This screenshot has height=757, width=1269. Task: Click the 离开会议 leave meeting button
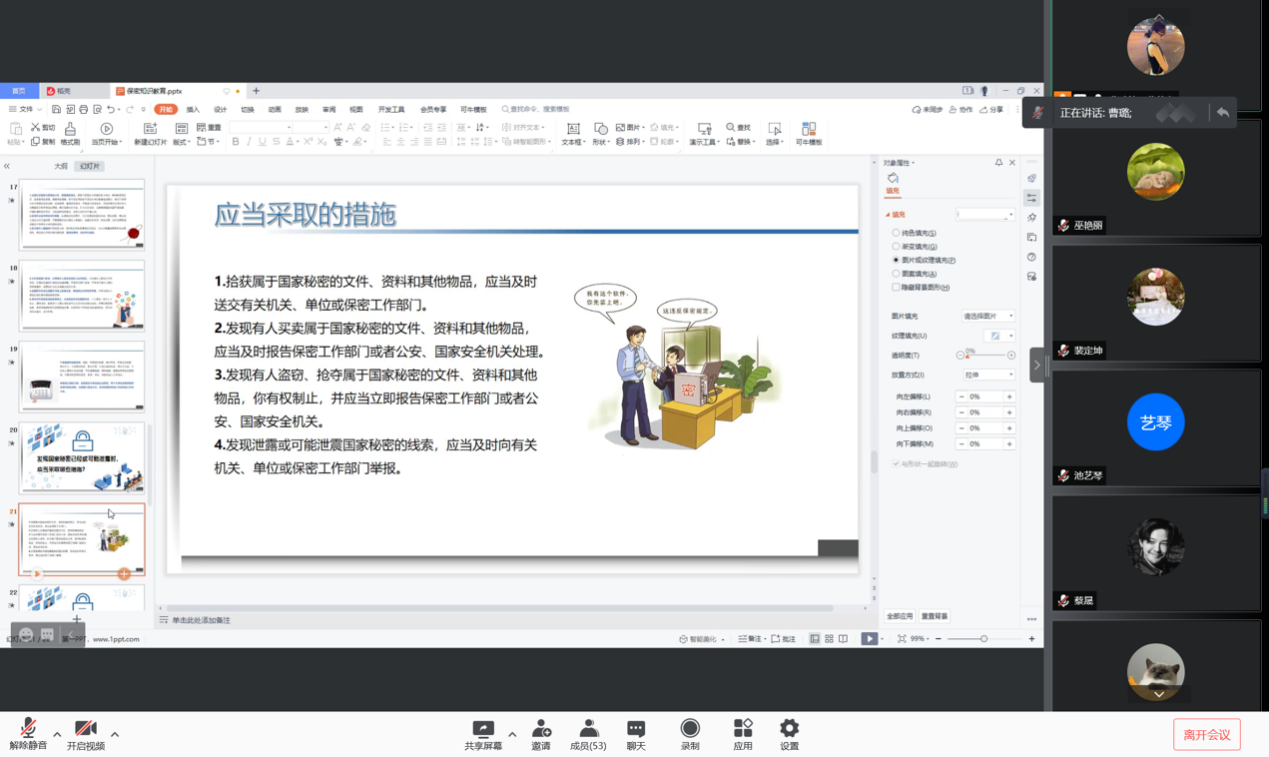pyautogui.click(x=1206, y=735)
